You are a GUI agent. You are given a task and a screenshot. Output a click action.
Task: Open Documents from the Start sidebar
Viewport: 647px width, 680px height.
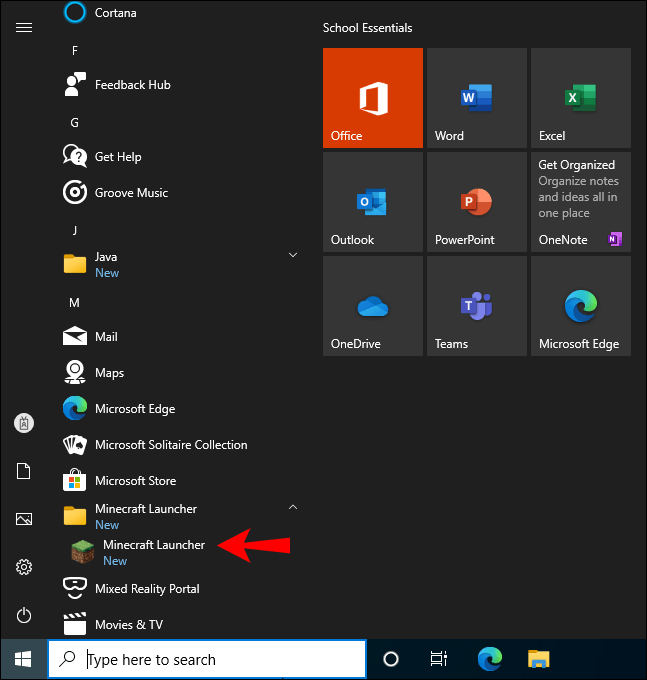[24, 471]
